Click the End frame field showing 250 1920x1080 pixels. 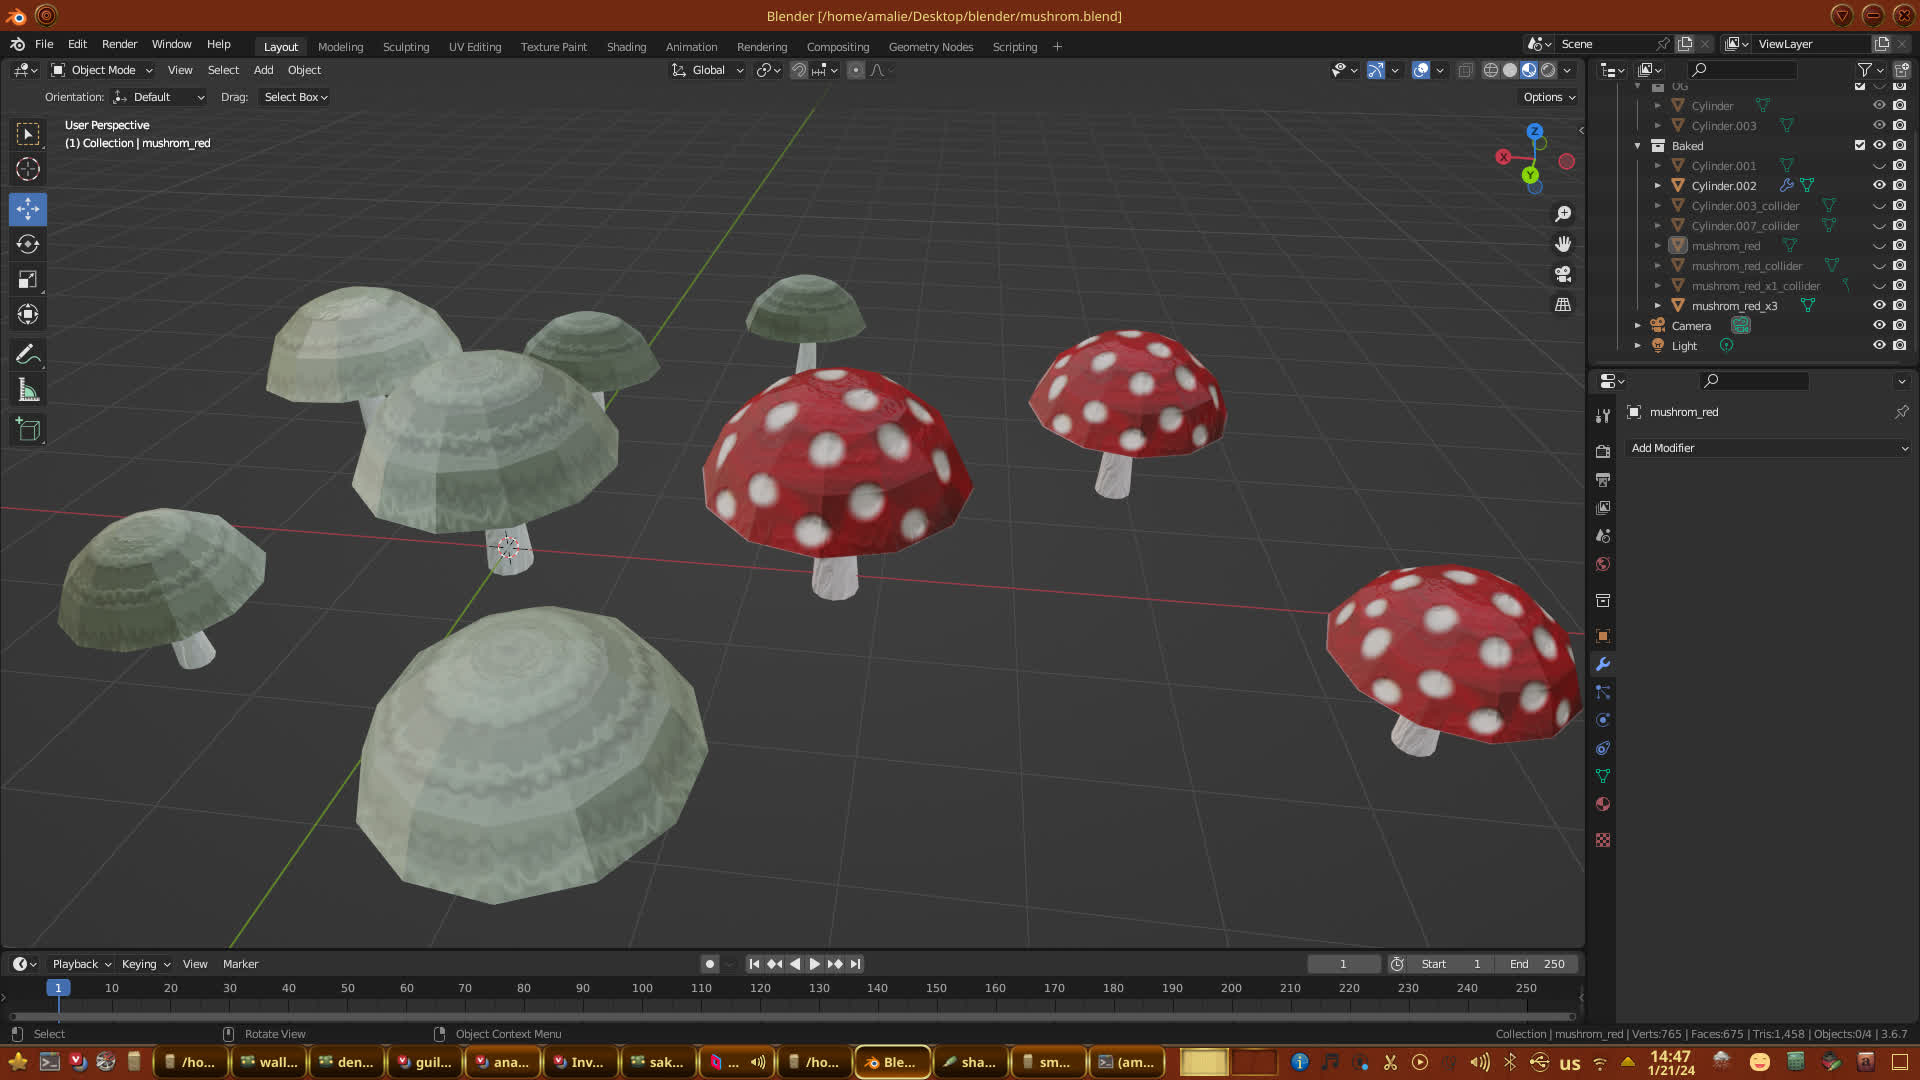[1538, 964]
